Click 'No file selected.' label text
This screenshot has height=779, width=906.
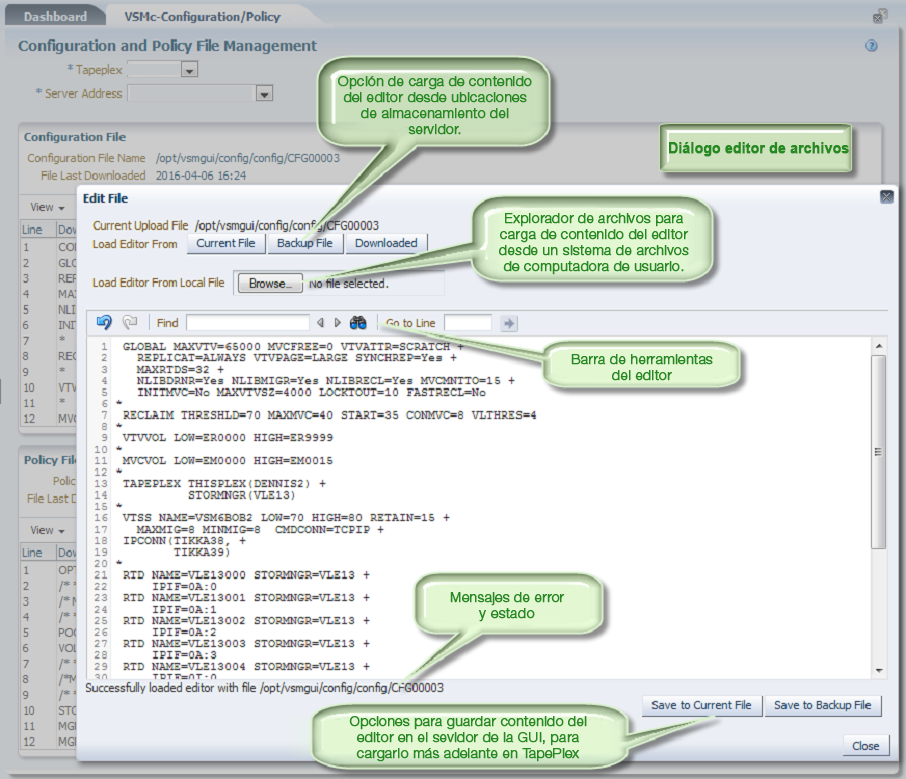point(348,284)
